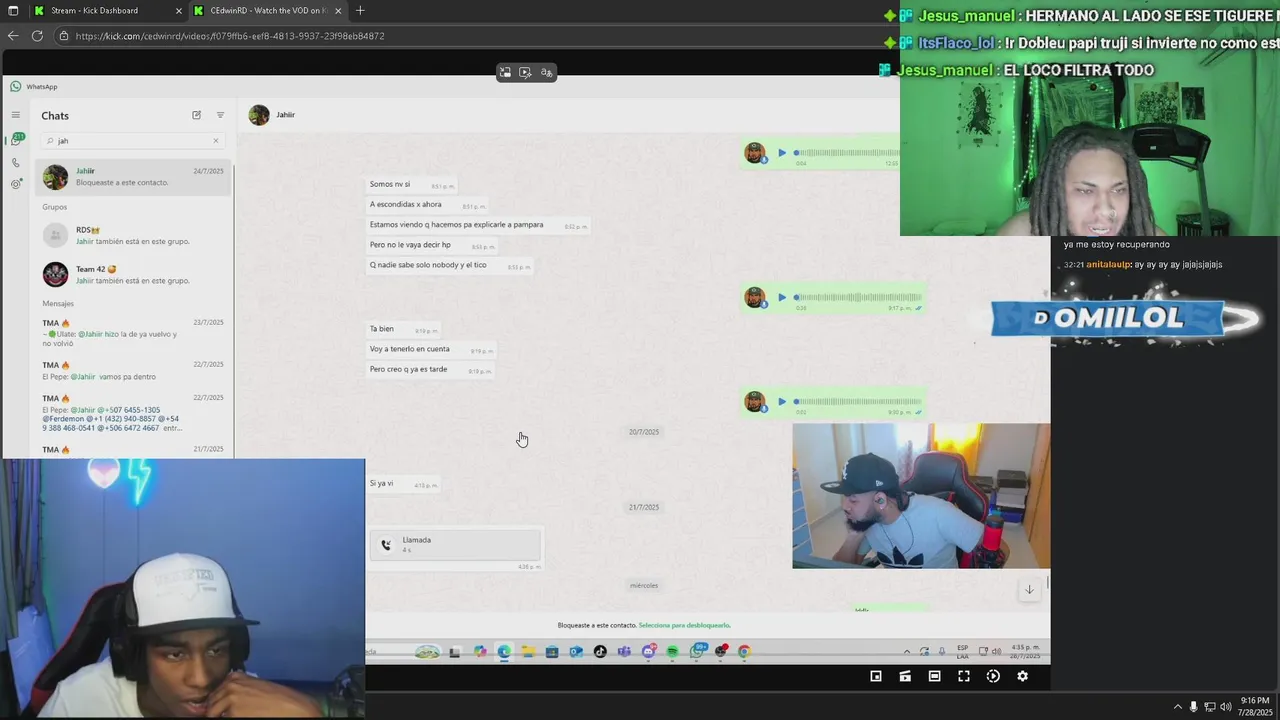The image size is (1280, 720).
Task: Click the first overlay capture toolbar icon
Action: click(x=505, y=72)
